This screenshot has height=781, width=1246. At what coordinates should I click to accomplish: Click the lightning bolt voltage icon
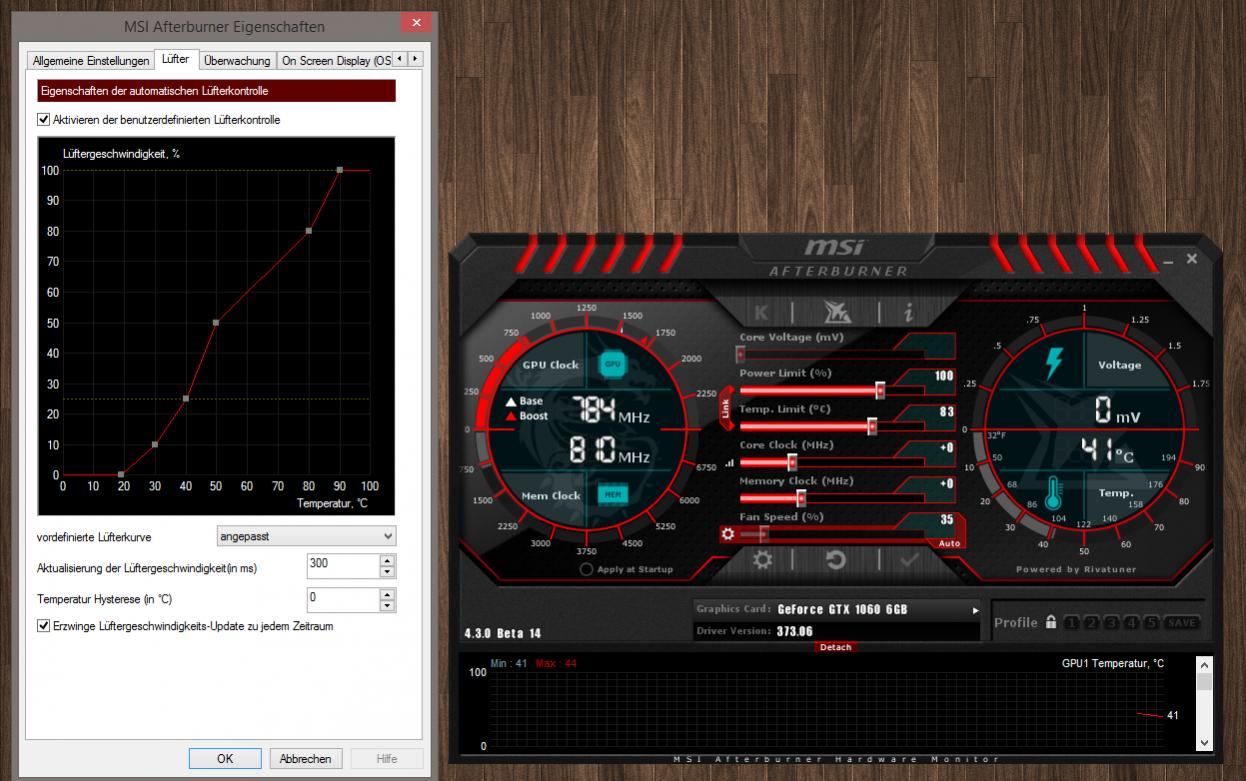[x=1054, y=364]
